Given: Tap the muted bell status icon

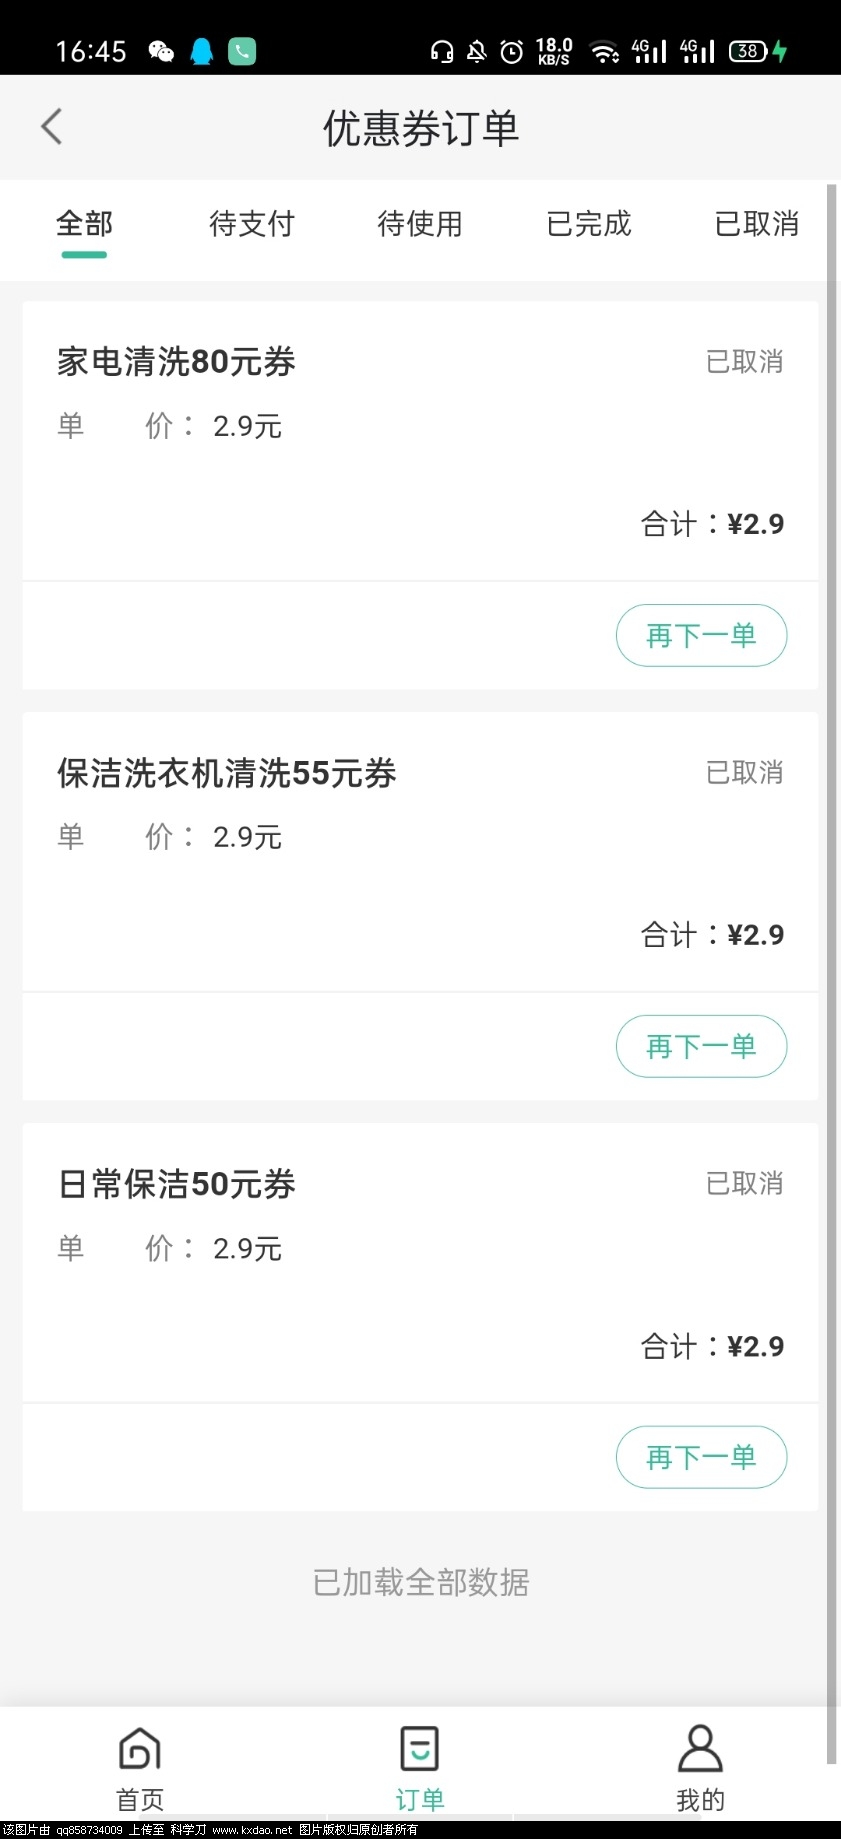Looking at the screenshot, I should (477, 52).
